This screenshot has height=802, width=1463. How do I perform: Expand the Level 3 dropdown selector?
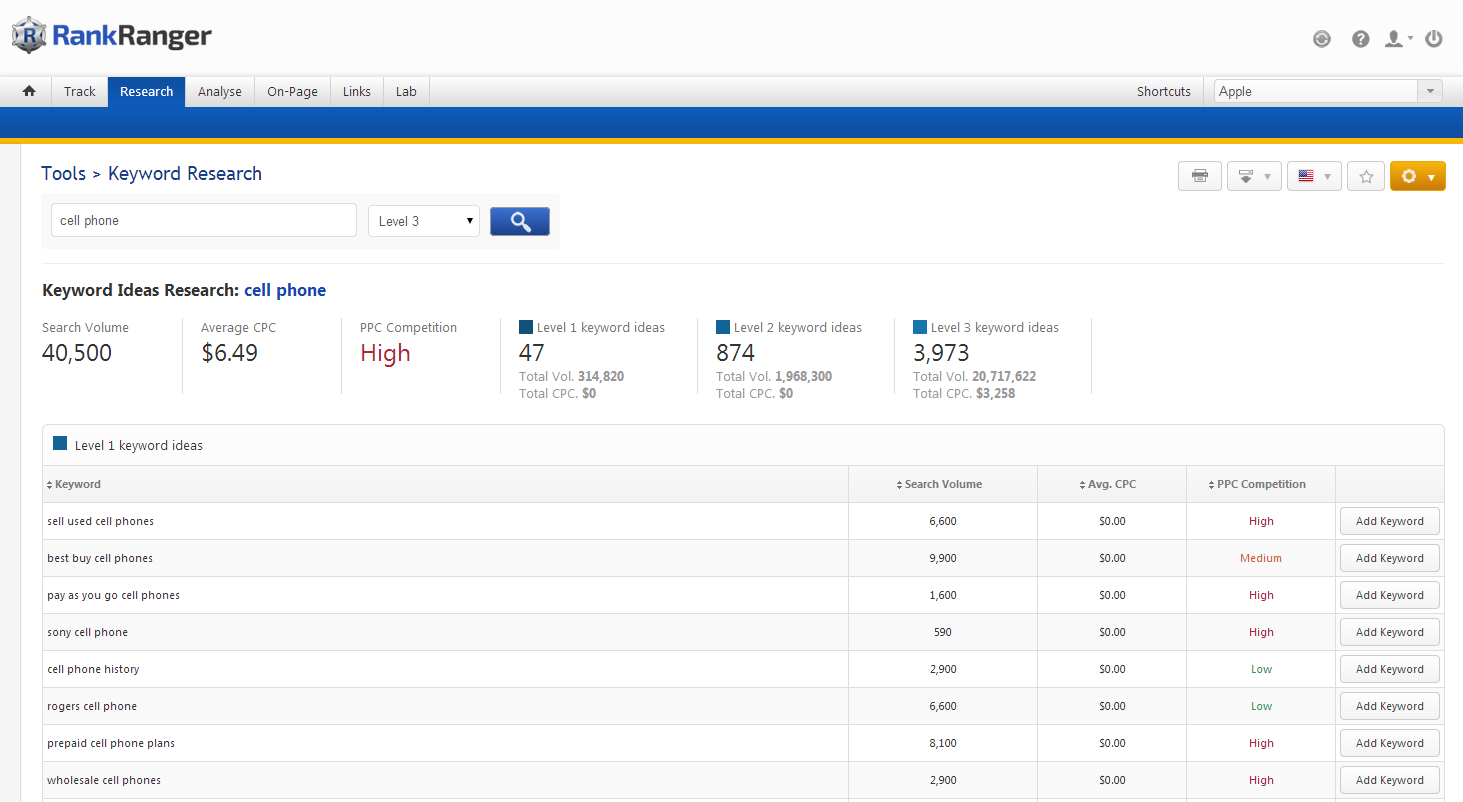coord(424,221)
